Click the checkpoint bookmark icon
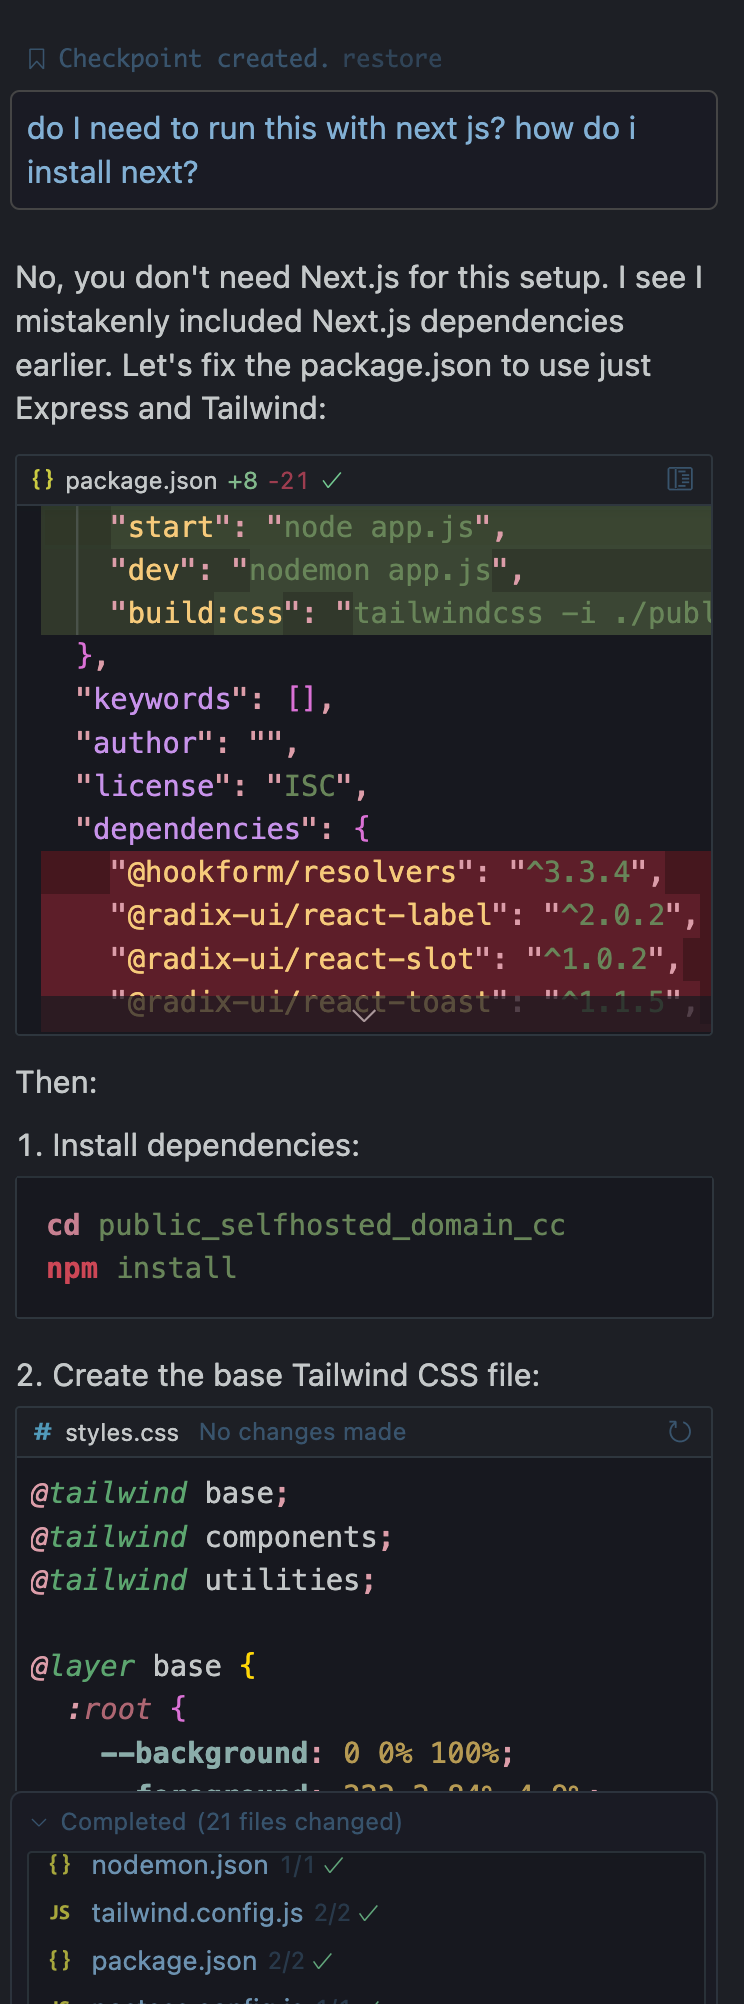 37,60
